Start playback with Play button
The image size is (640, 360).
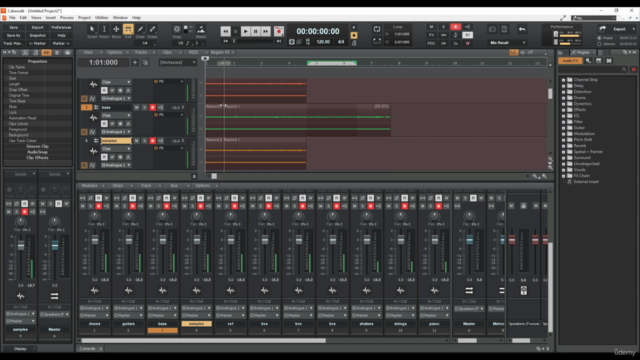point(245,31)
